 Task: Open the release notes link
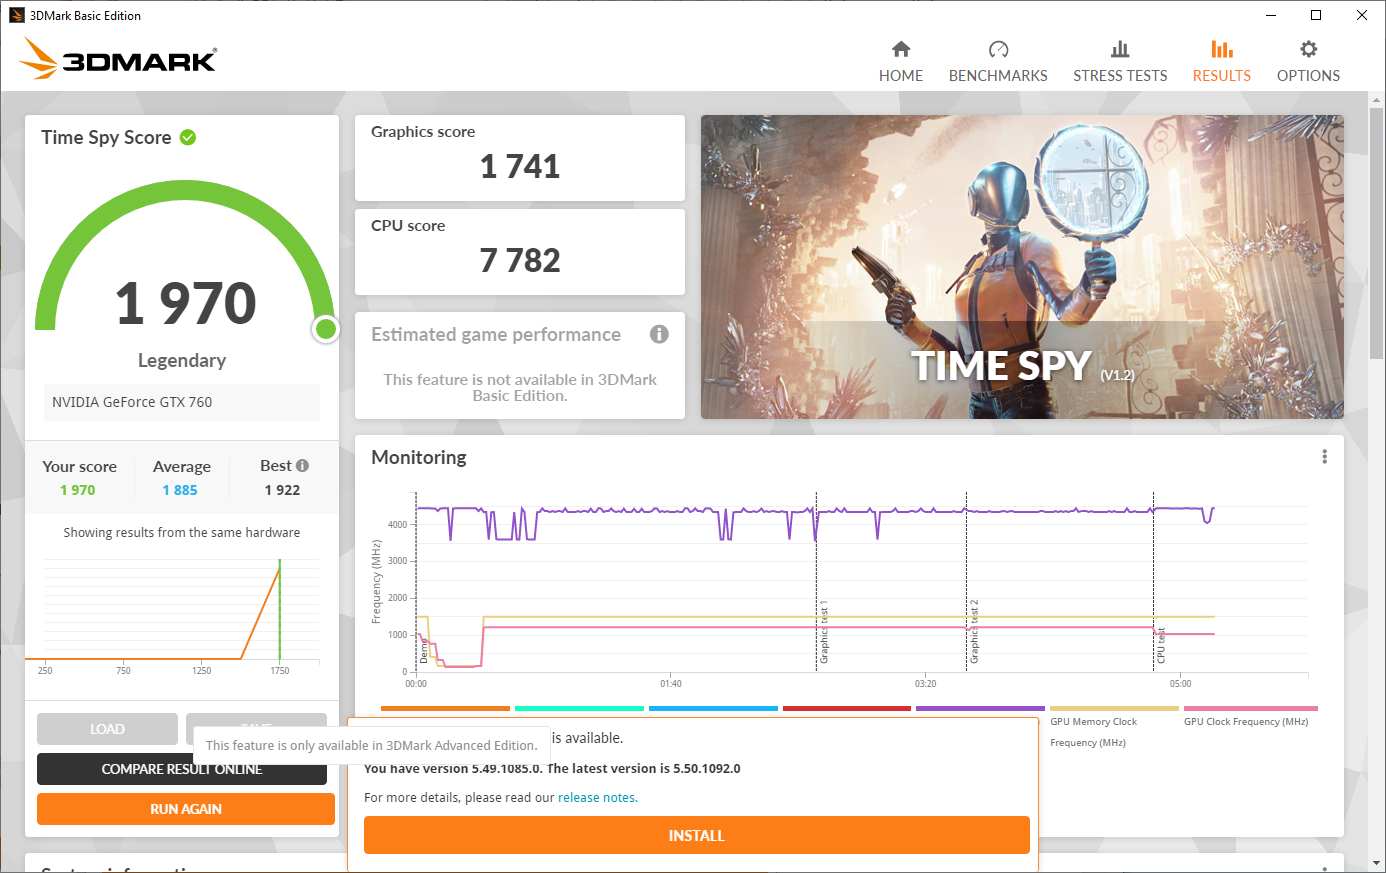coord(596,798)
